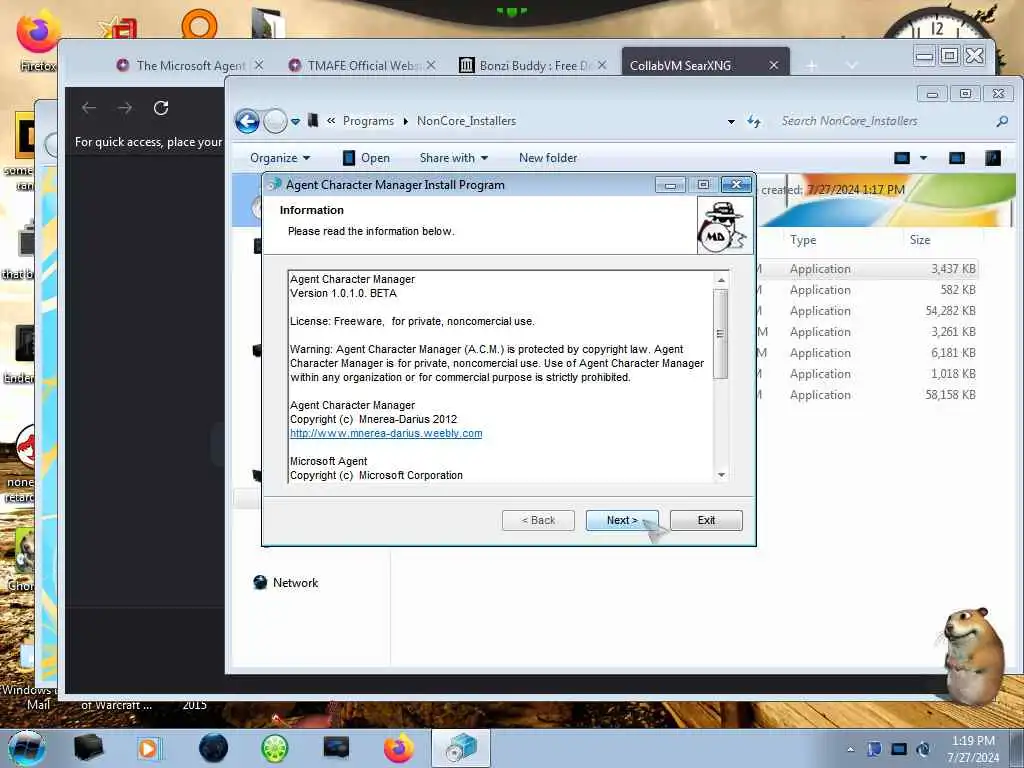
Task: Click the down arrow of the installer text scrollbar
Action: click(x=721, y=475)
